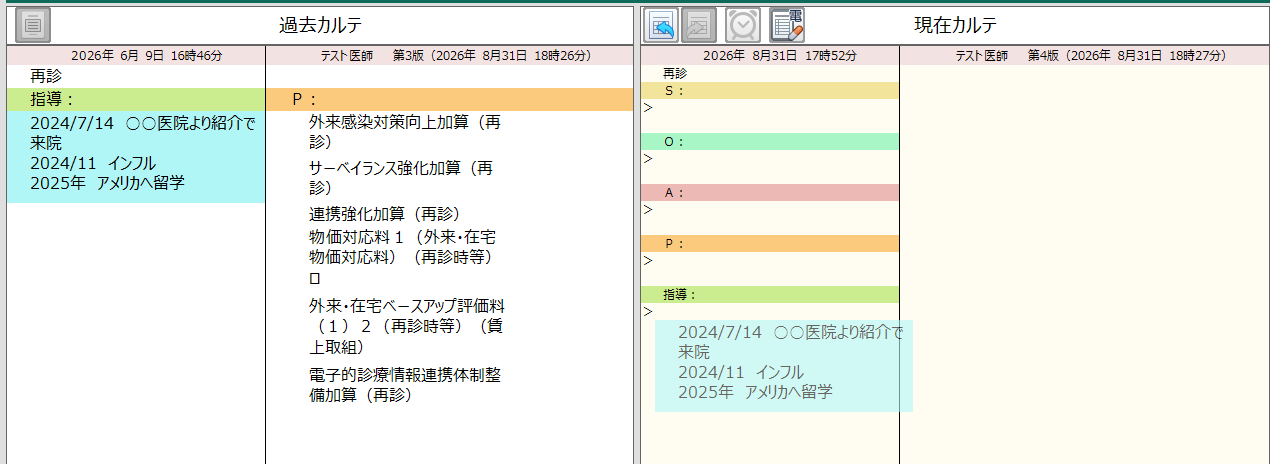Screen dimensions: 1270x464
Task: Click the input line under current chart P：
Action: 770,261
